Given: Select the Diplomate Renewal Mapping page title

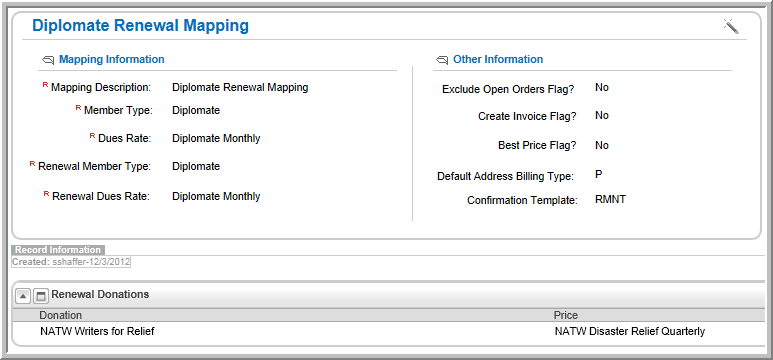Looking at the screenshot, I should (x=141, y=26).
